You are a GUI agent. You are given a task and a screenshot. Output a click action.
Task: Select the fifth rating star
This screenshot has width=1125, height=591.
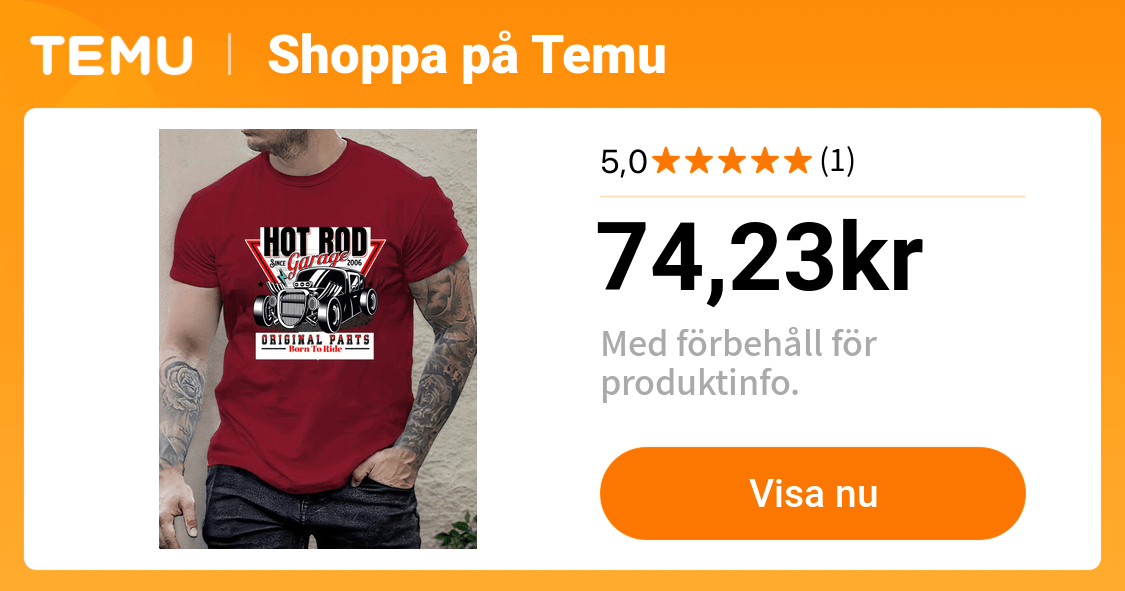tap(798, 161)
